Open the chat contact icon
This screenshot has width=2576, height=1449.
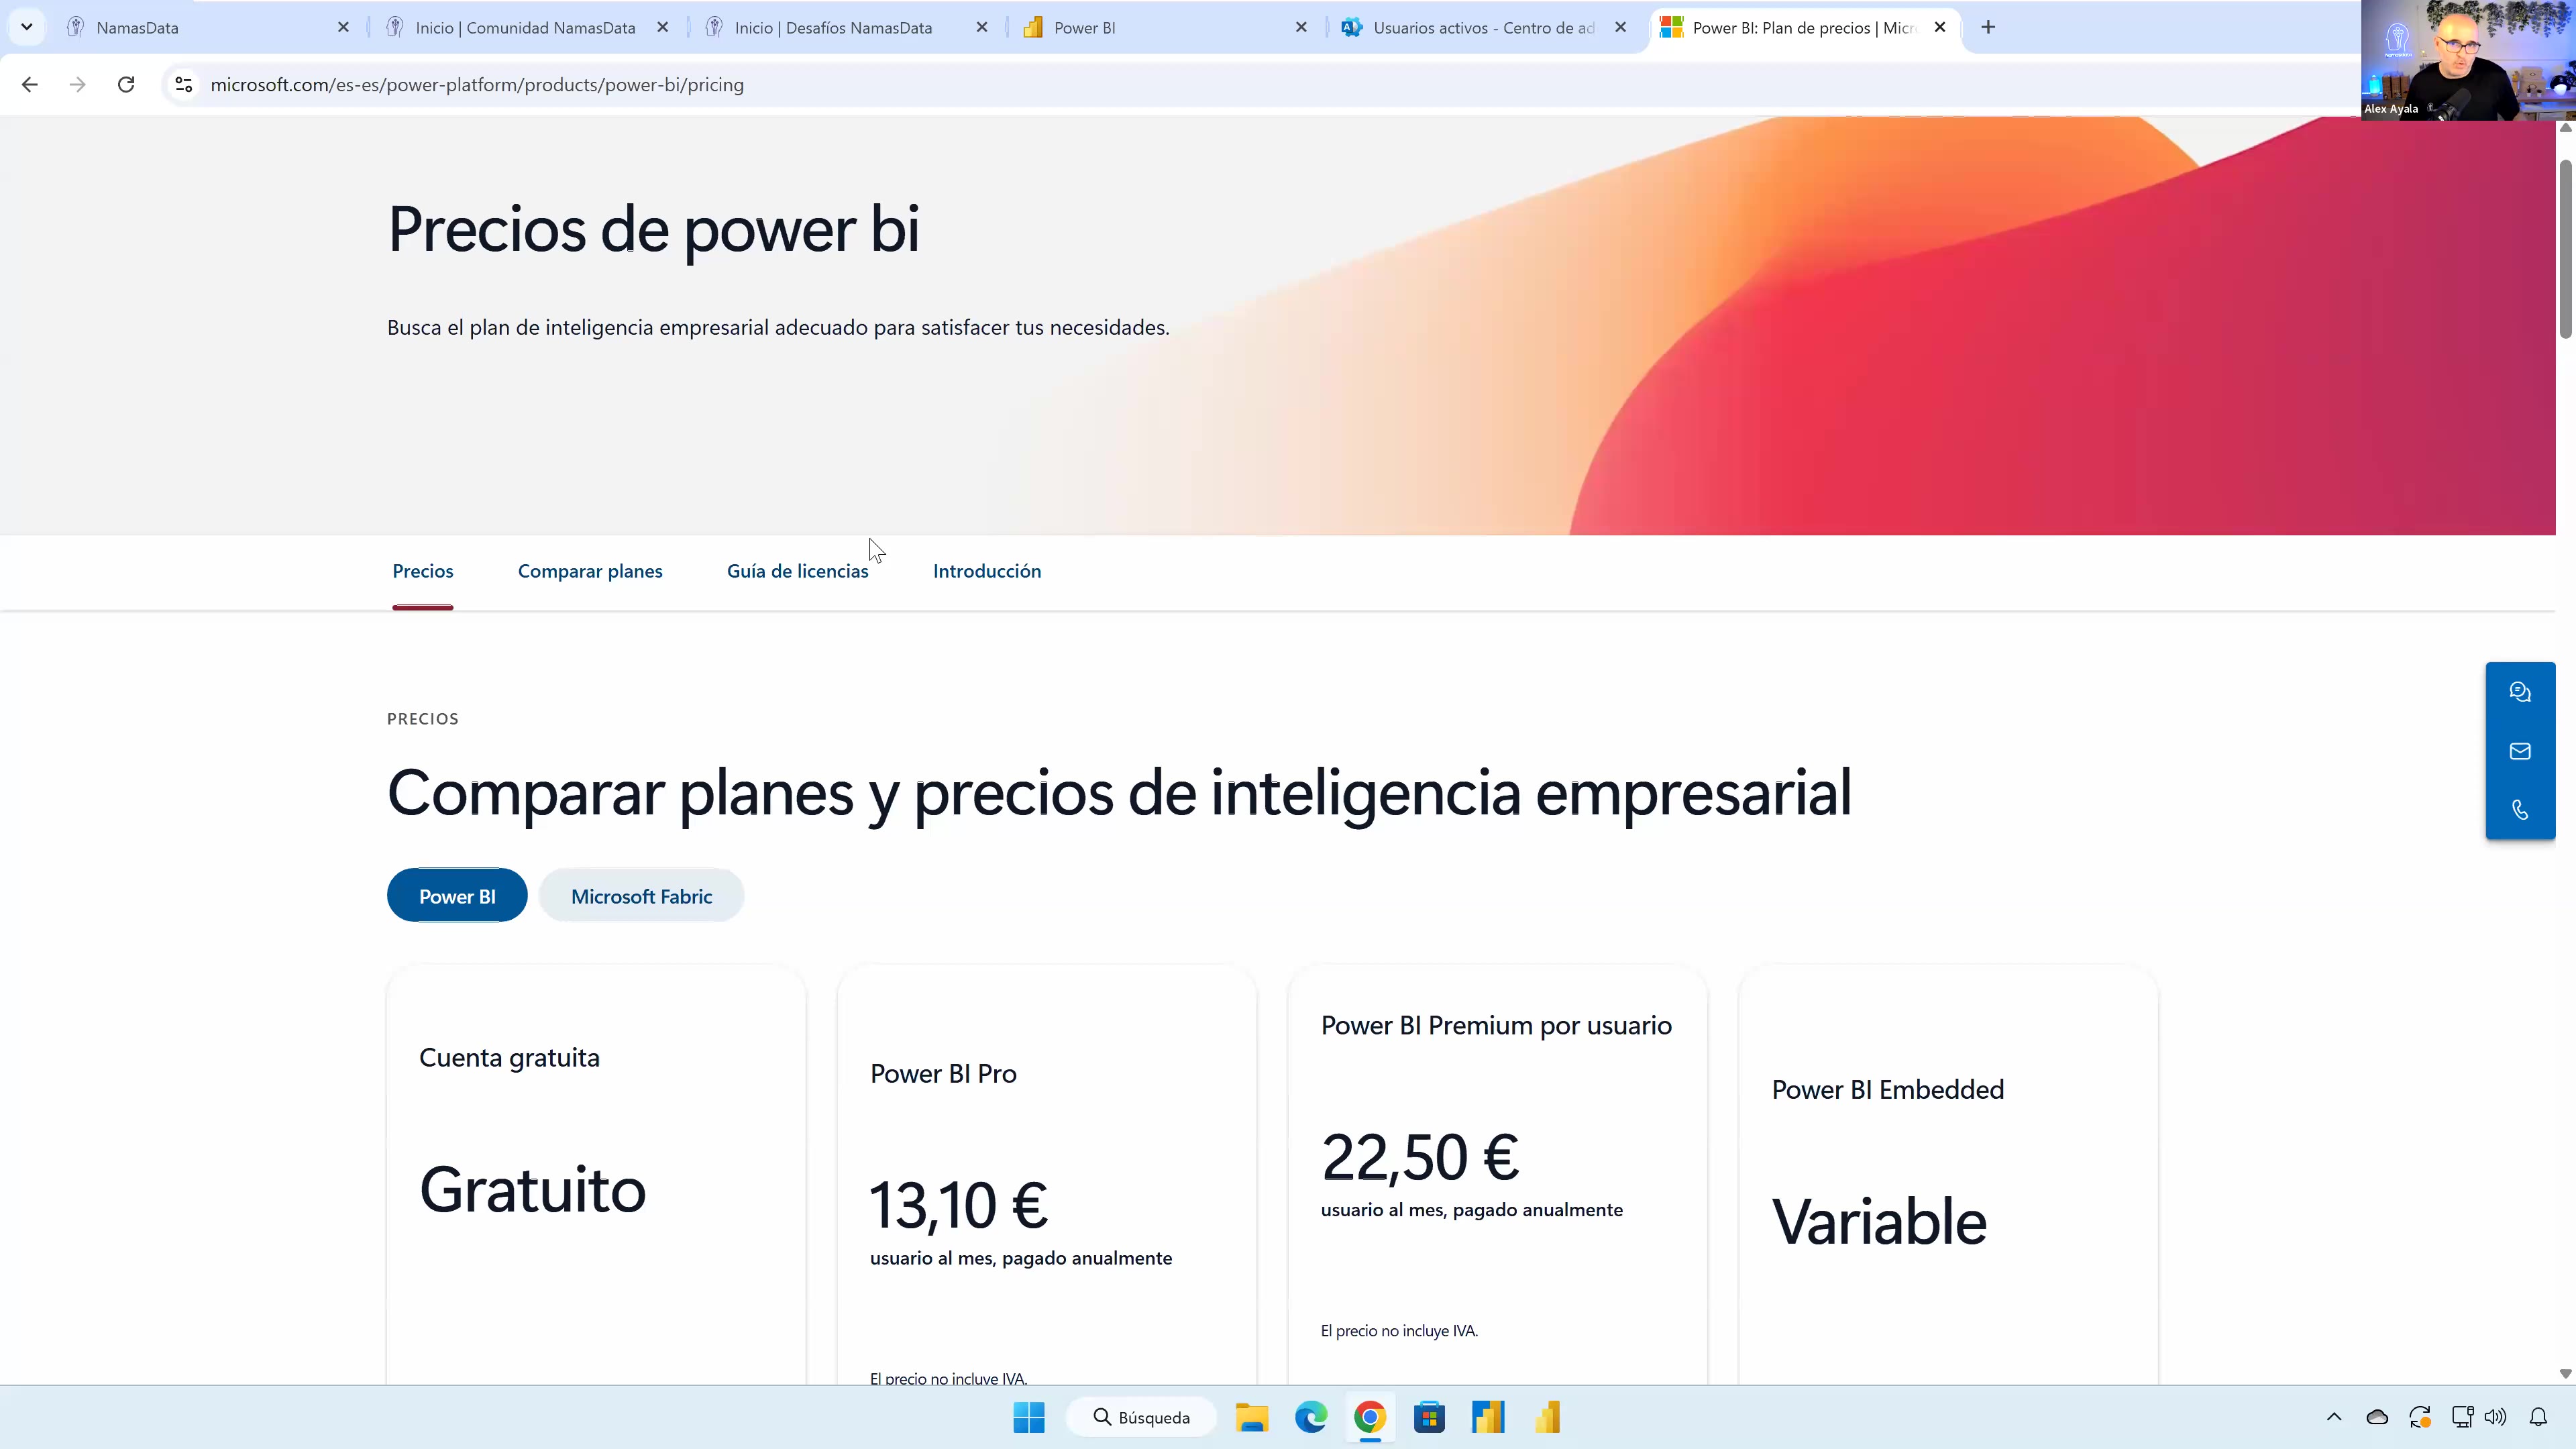pos(2519,692)
